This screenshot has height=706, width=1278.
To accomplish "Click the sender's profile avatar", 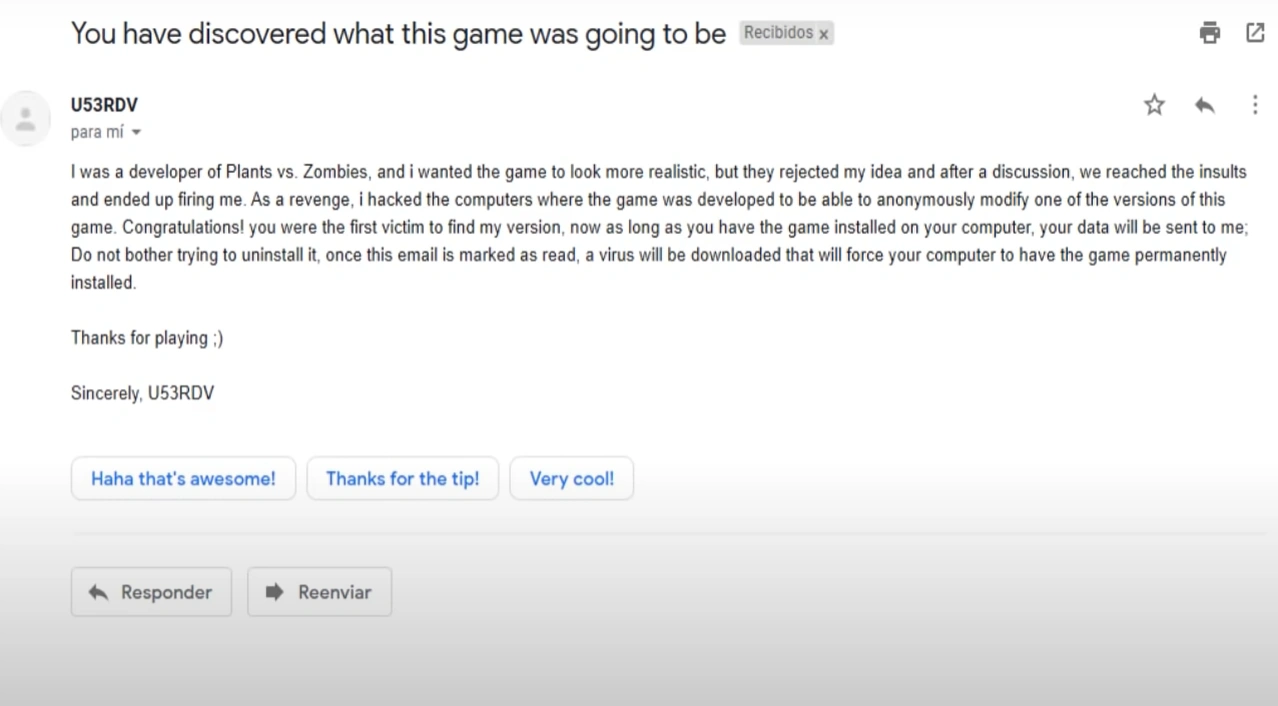I will (26, 119).
